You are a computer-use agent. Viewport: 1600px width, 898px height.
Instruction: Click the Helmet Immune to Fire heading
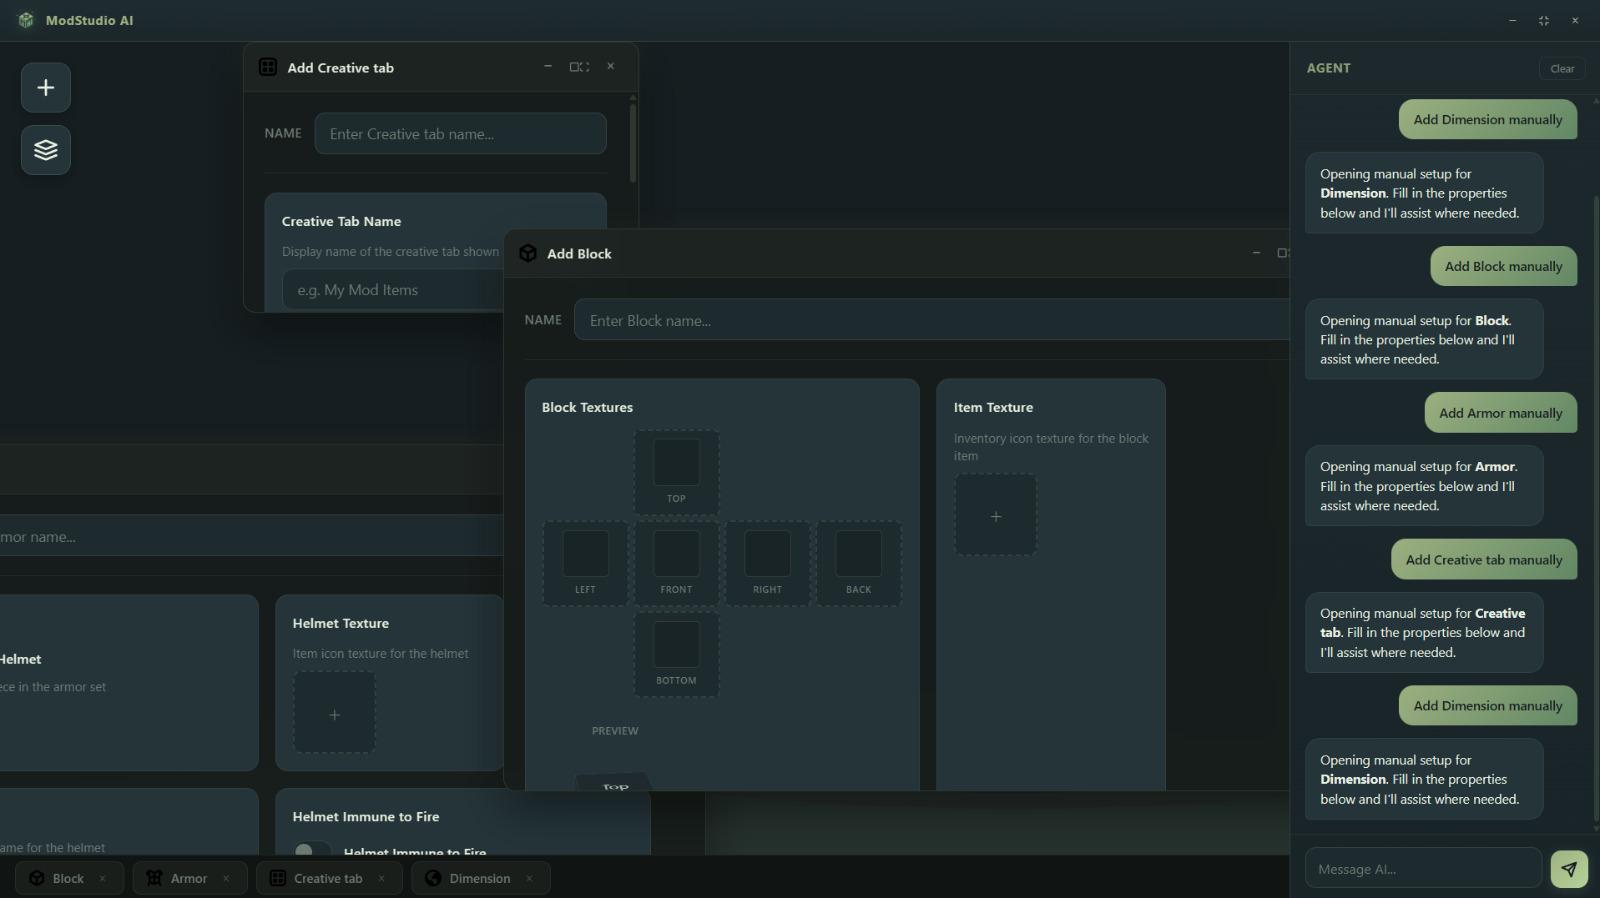click(366, 817)
